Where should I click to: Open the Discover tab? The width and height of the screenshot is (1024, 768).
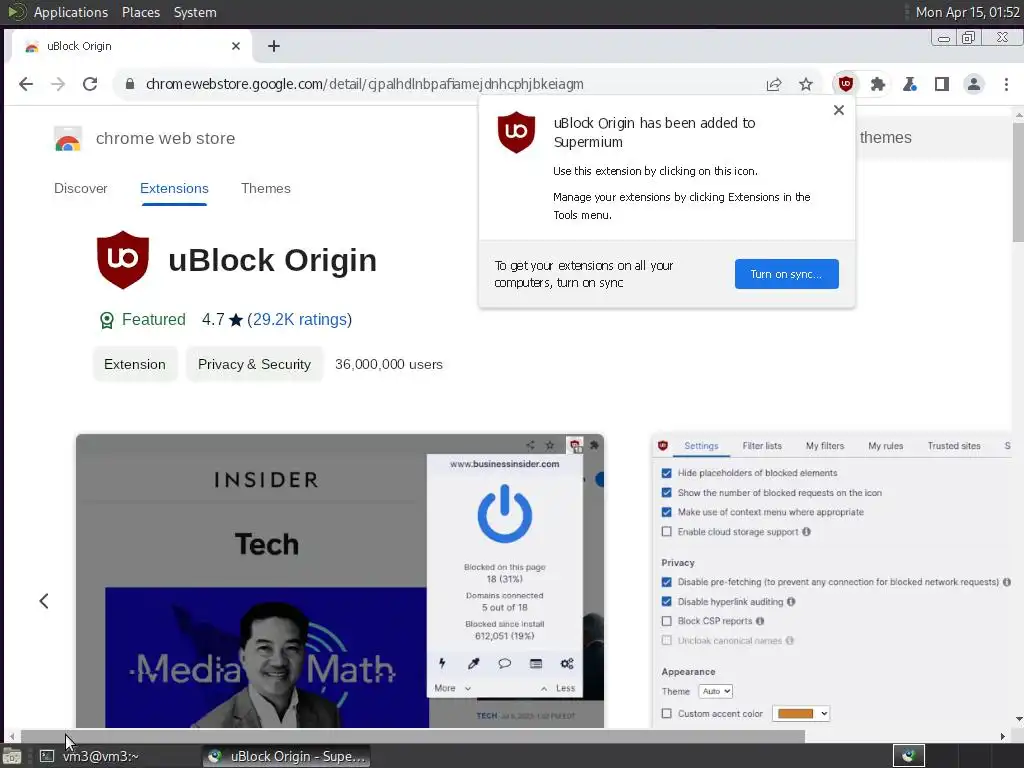point(80,189)
